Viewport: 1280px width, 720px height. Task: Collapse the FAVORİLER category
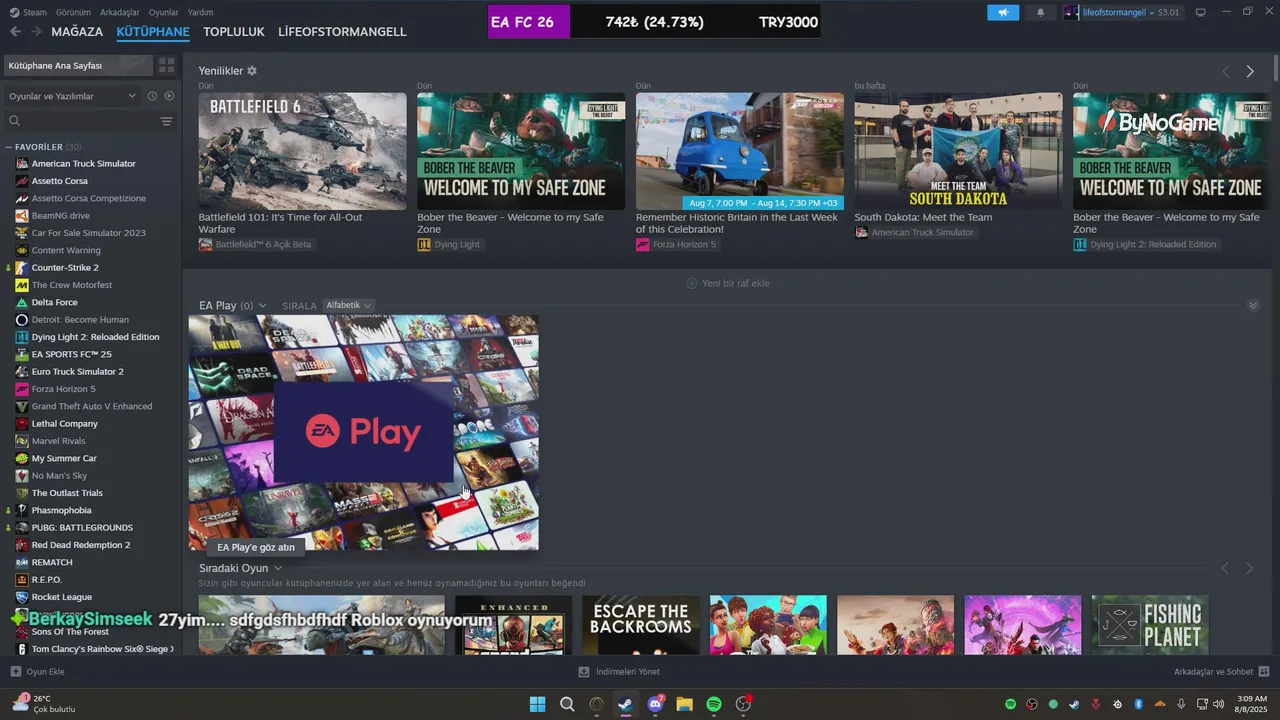(x=8, y=147)
